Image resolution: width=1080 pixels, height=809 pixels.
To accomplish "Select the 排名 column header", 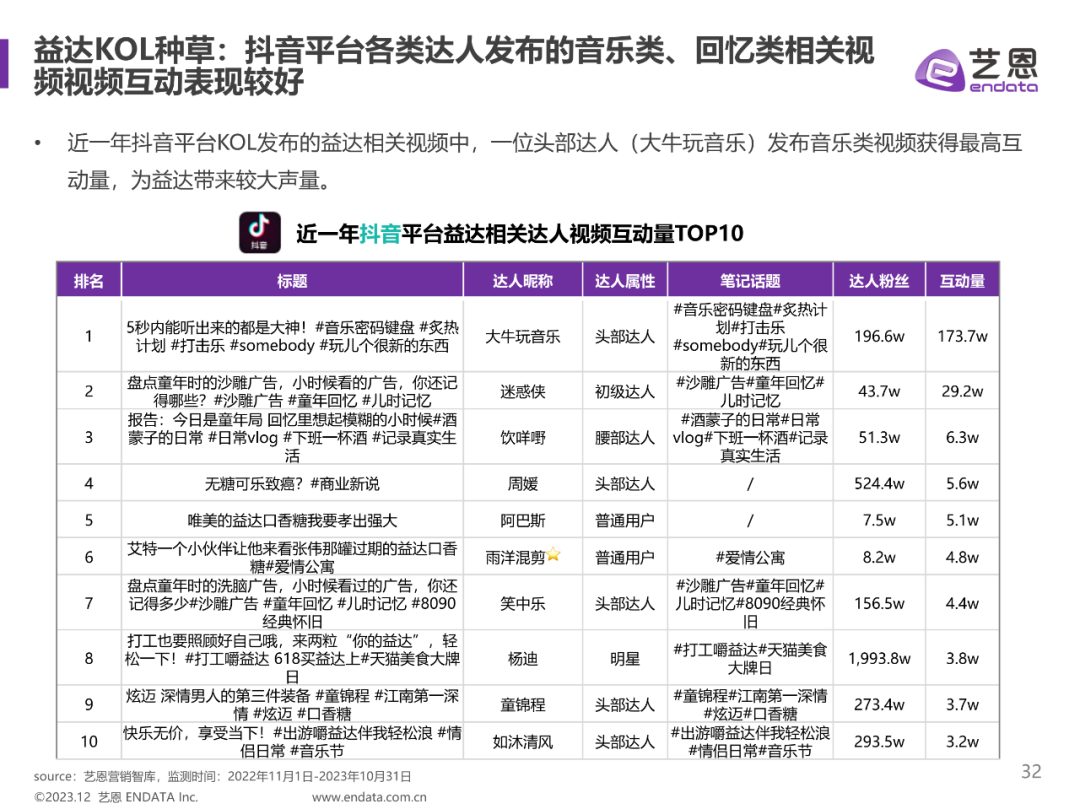I will [x=89, y=280].
